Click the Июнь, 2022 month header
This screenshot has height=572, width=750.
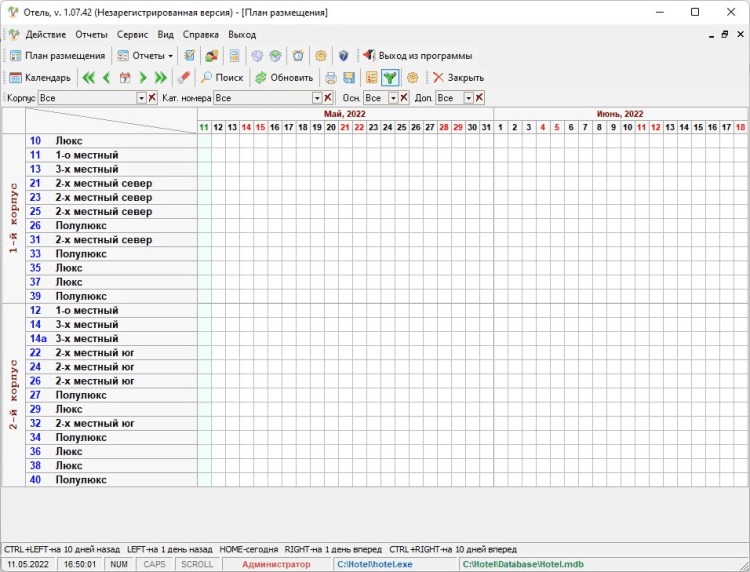point(620,114)
